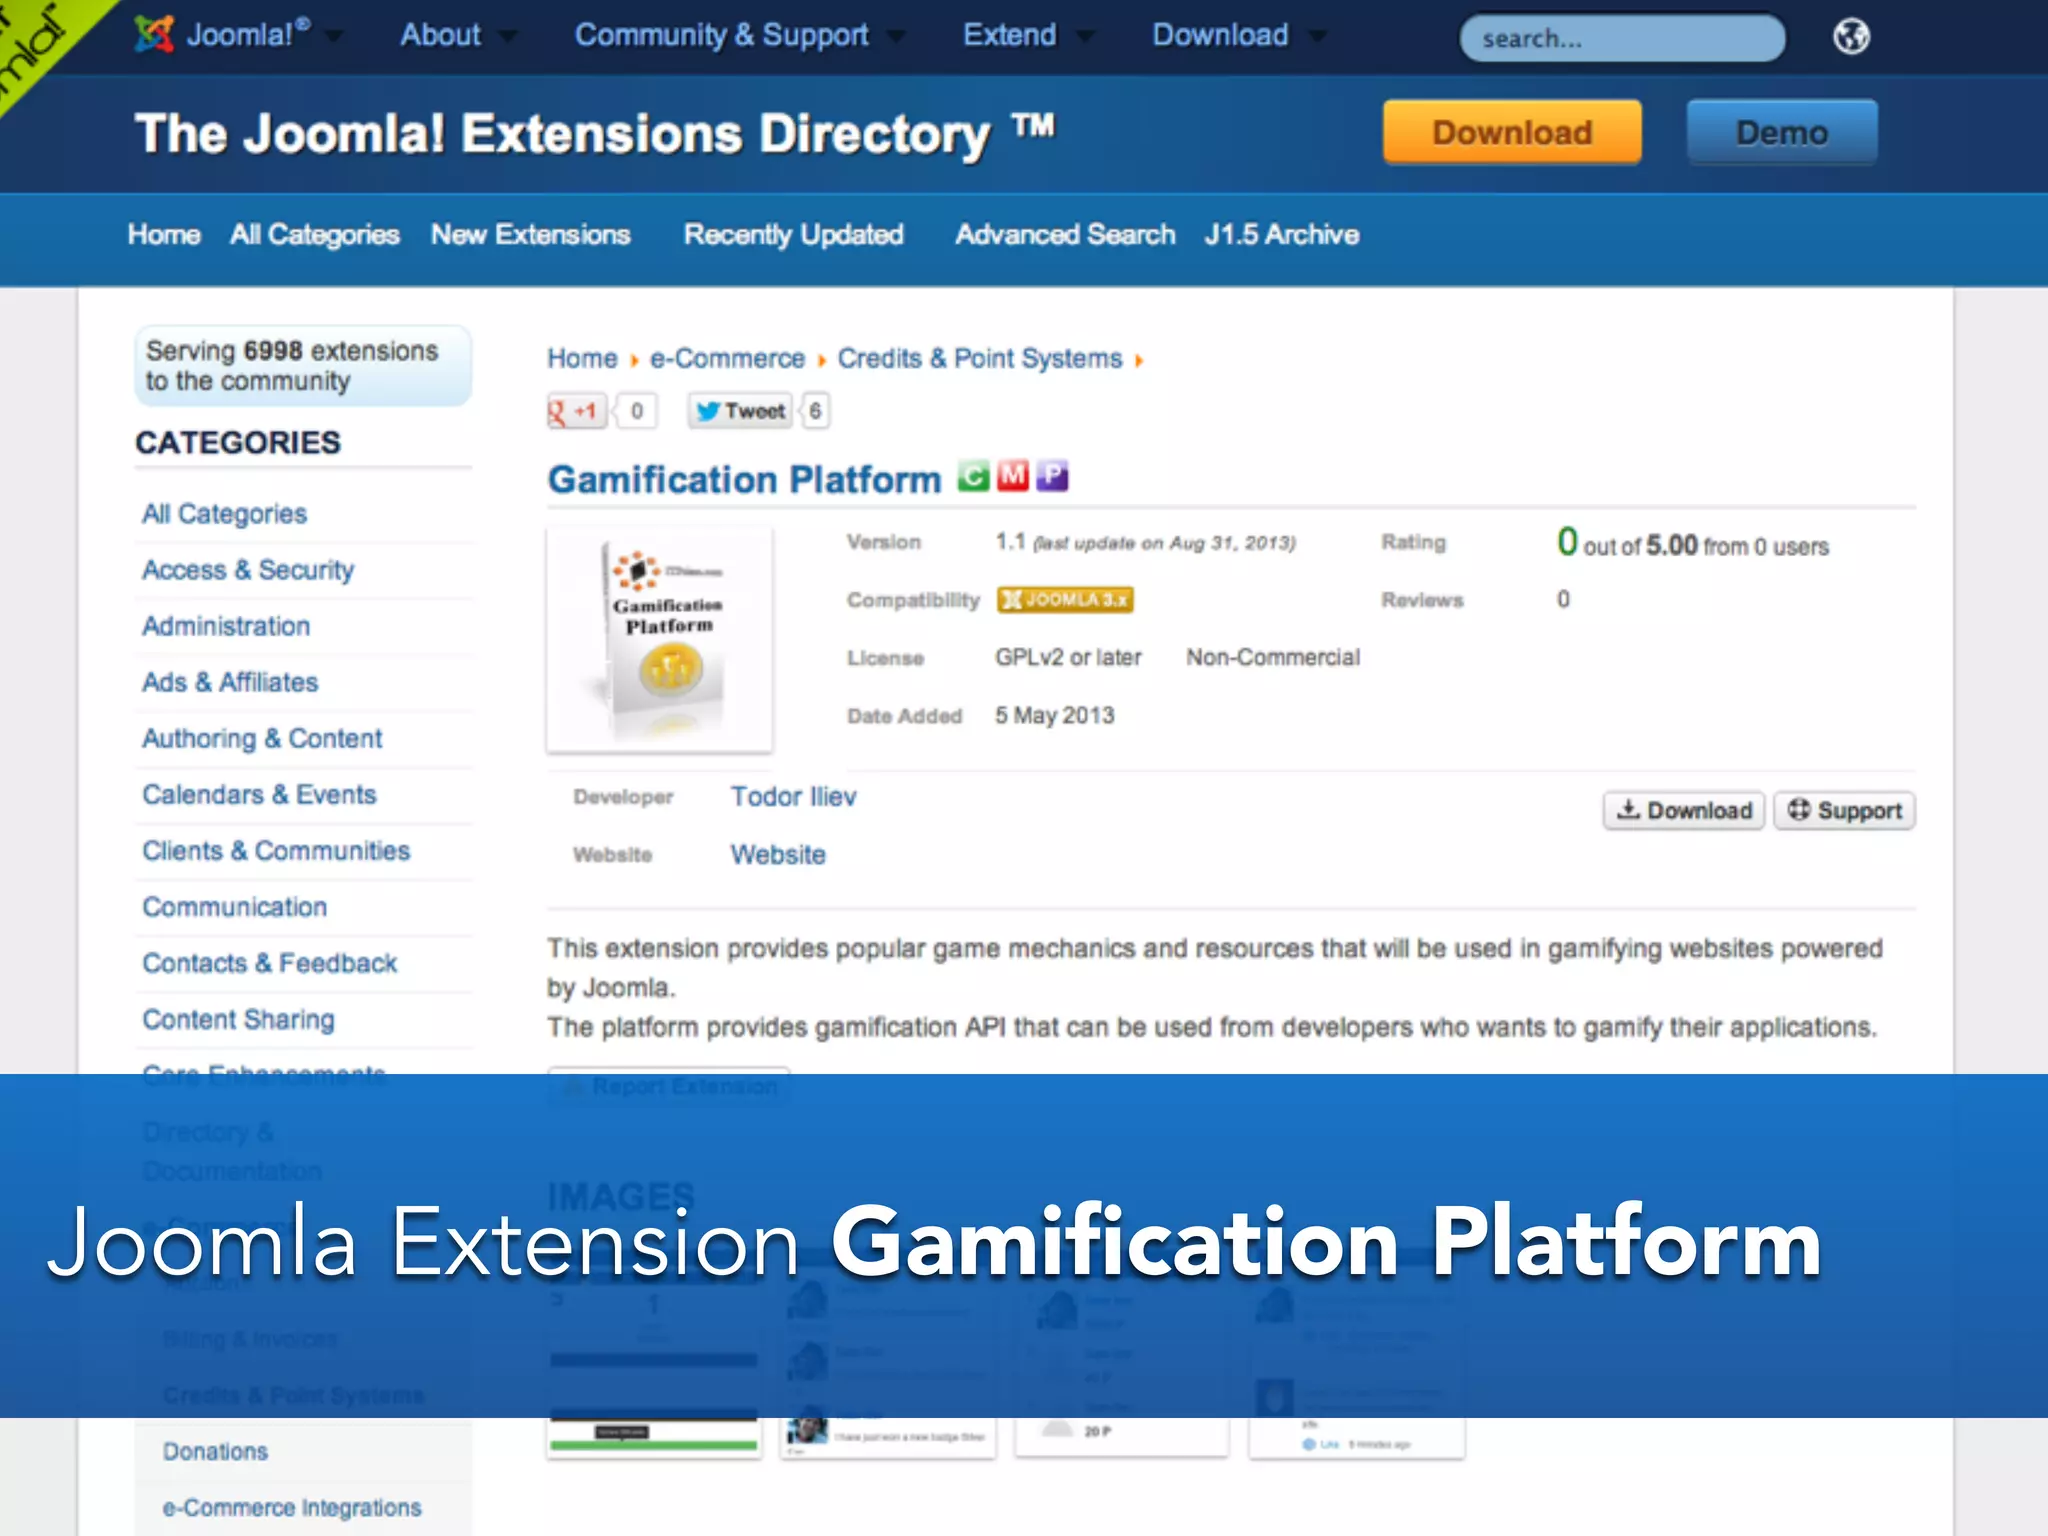
Task: Click the Gamification Platform box image
Action: 659,640
